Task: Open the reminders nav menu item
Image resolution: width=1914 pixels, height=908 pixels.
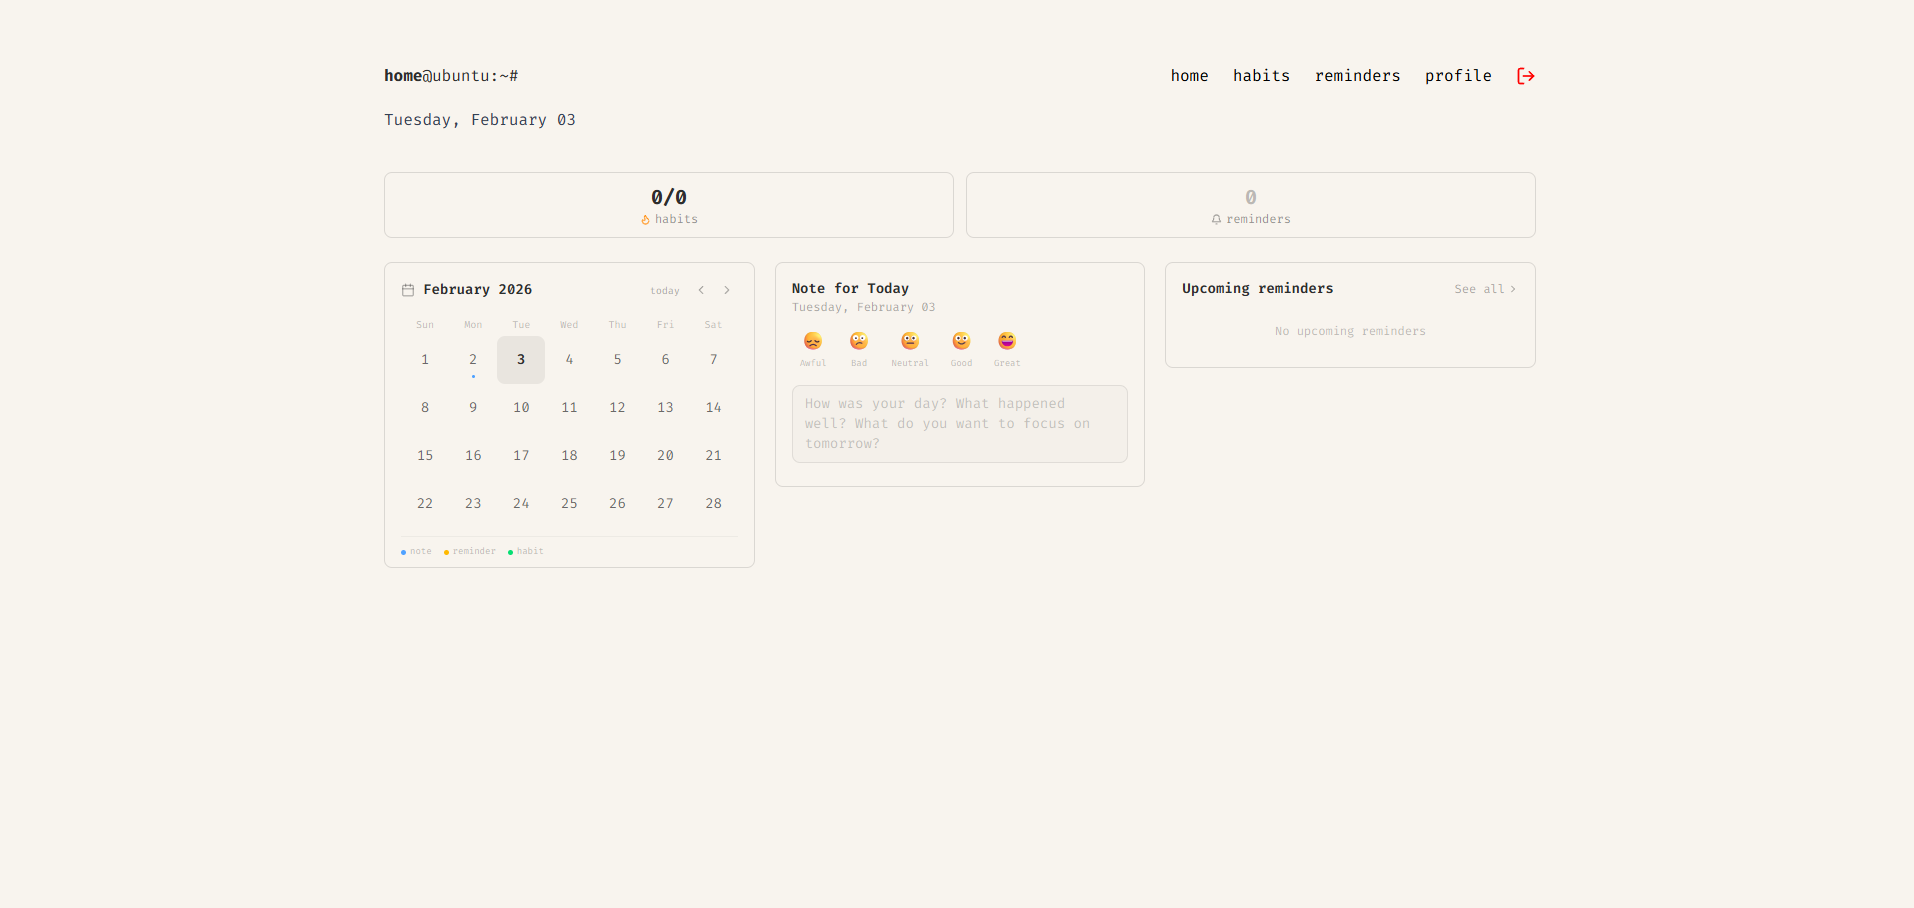Action: point(1357,76)
